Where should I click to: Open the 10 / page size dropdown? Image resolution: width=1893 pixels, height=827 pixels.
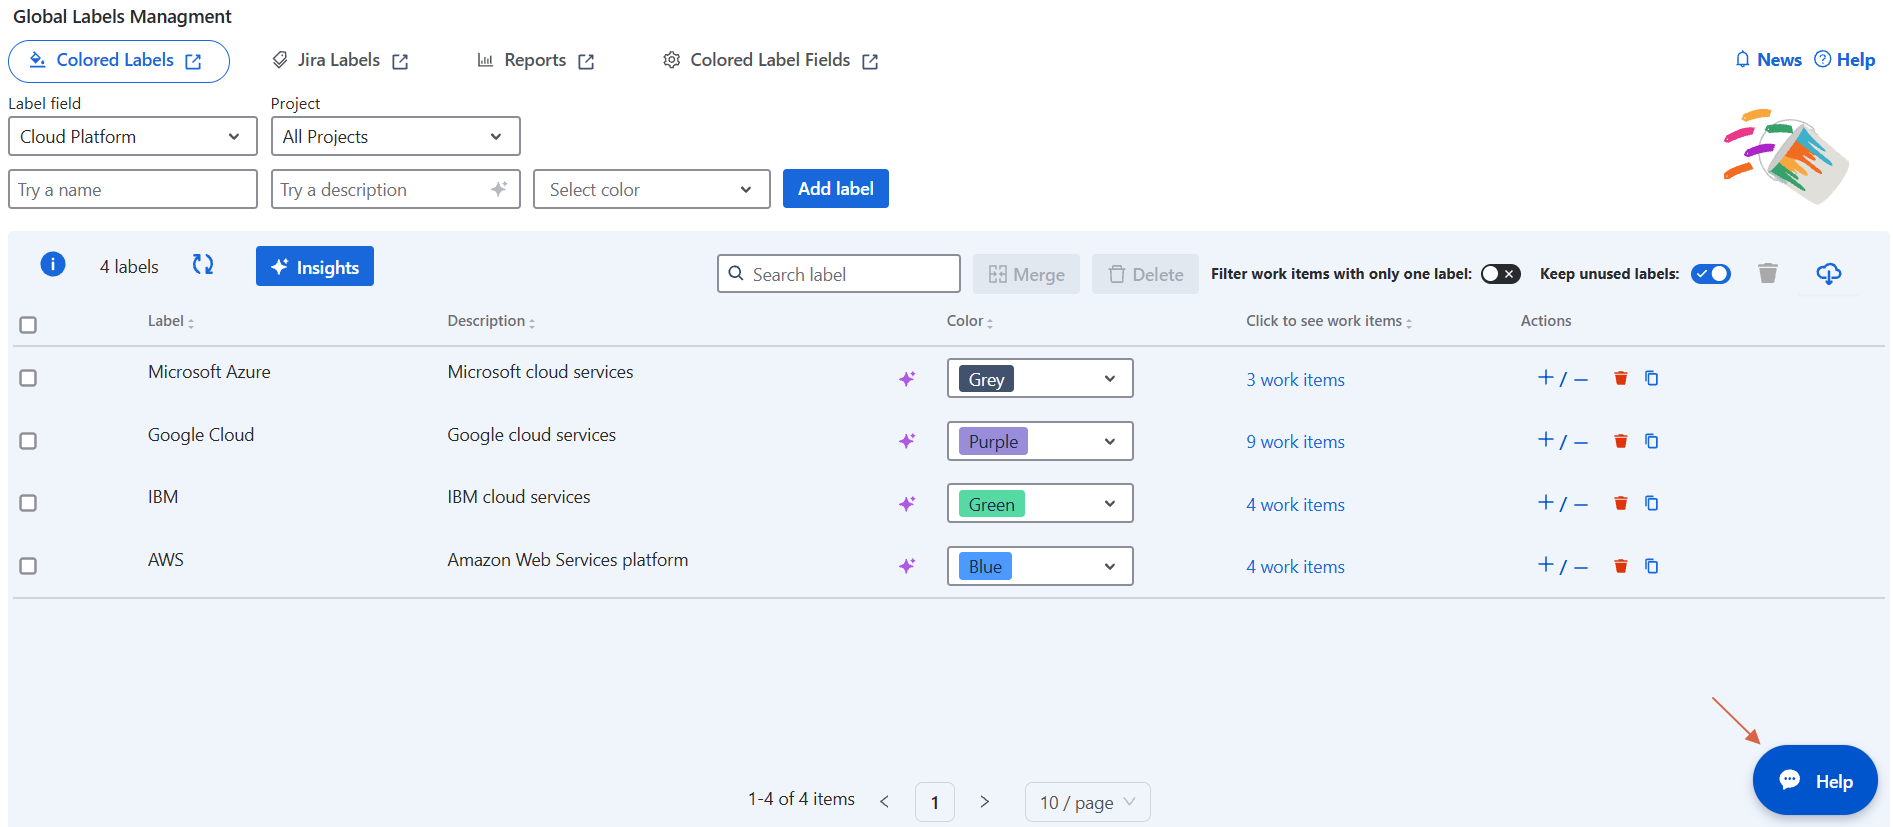point(1088,802)
